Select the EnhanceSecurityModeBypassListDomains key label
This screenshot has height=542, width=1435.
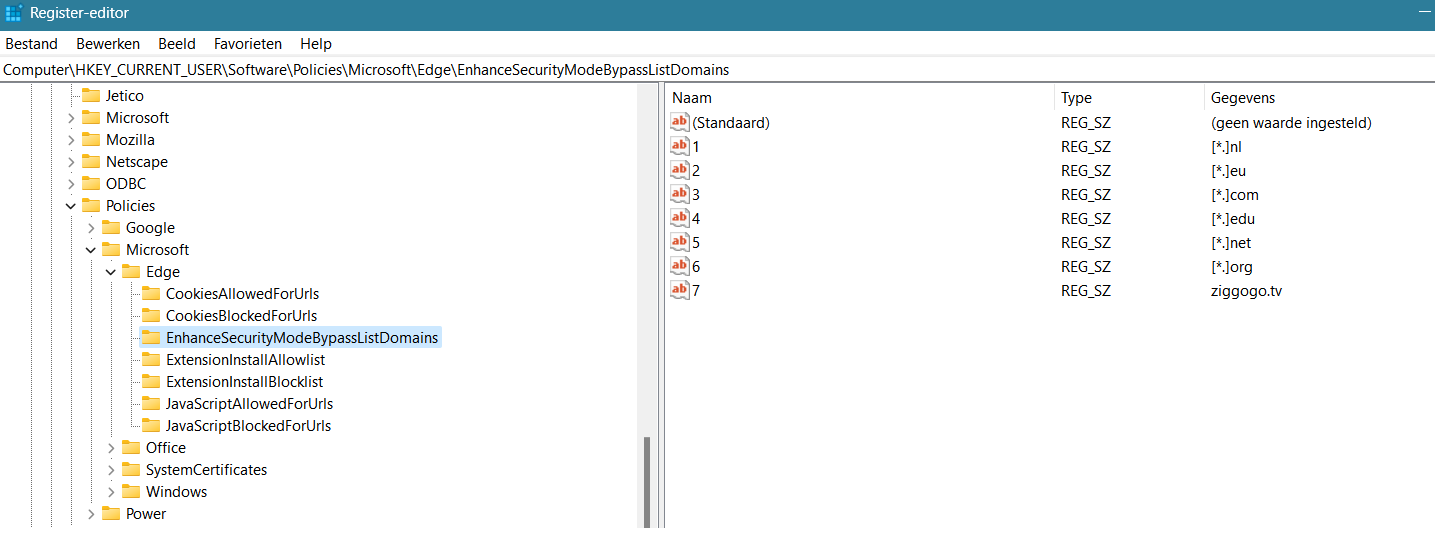302,338
